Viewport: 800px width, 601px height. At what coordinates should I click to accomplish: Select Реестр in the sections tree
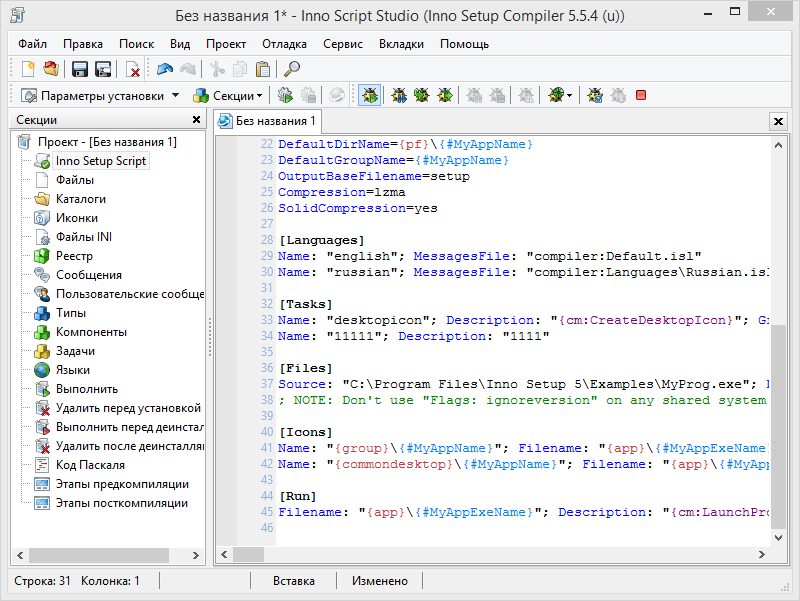(74, 256)
